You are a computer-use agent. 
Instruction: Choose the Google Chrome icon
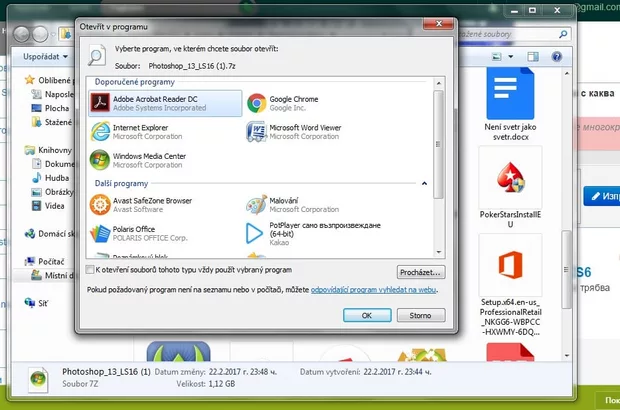(x=257, y=103)
